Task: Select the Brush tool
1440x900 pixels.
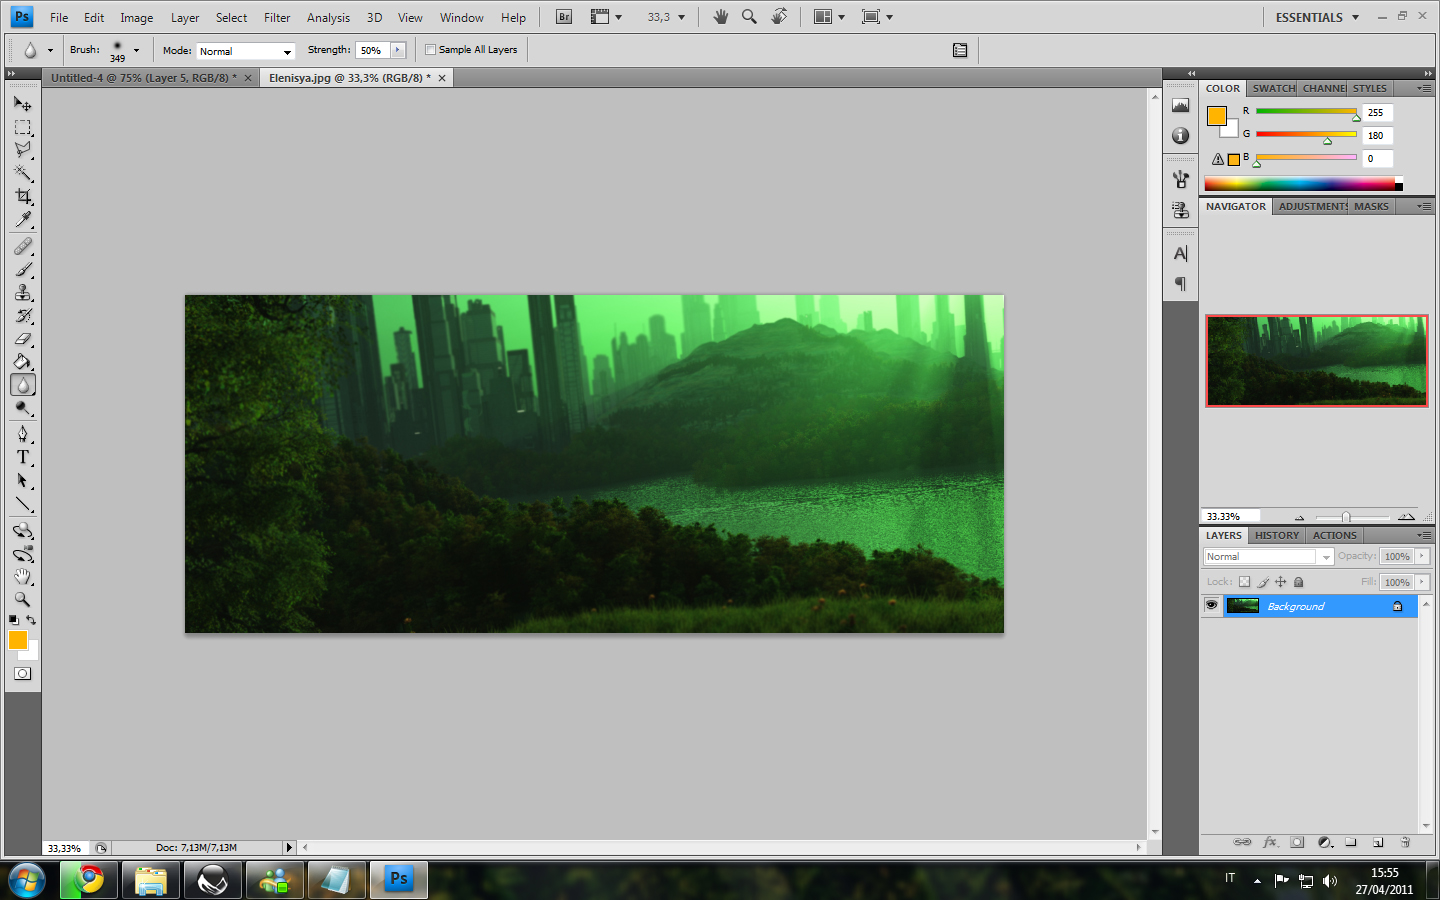Action: tap(23, 269)
